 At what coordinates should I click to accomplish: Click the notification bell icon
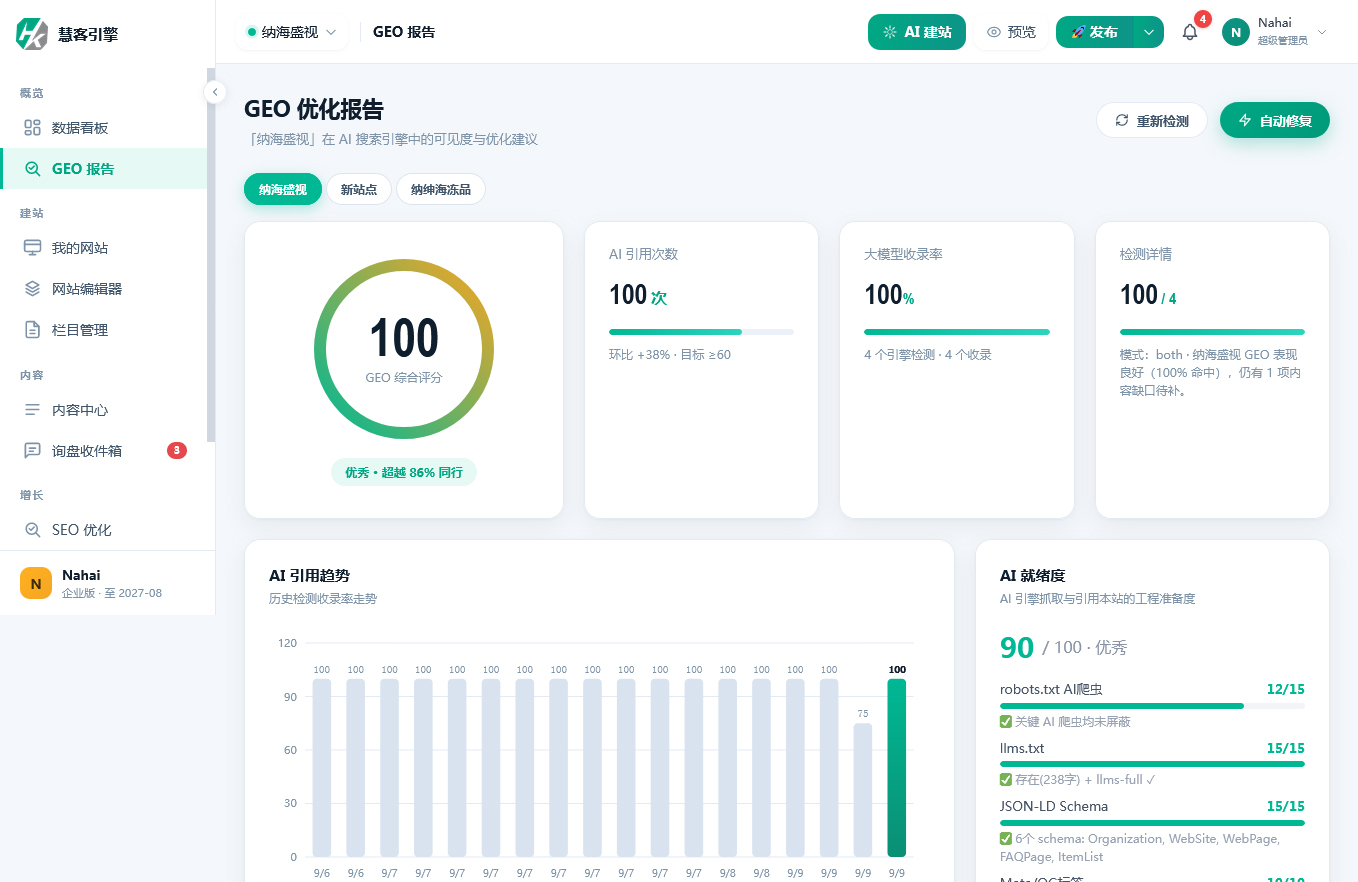pos(1190,32)
